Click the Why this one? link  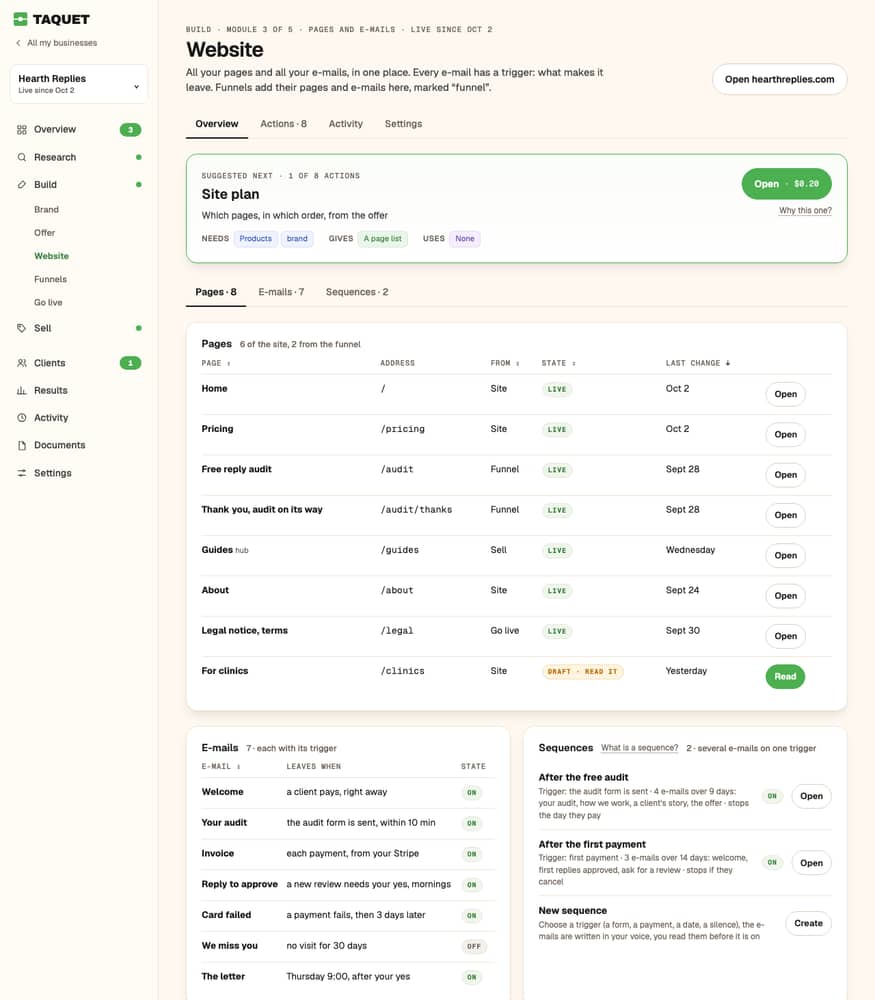[x=805, y=210]
